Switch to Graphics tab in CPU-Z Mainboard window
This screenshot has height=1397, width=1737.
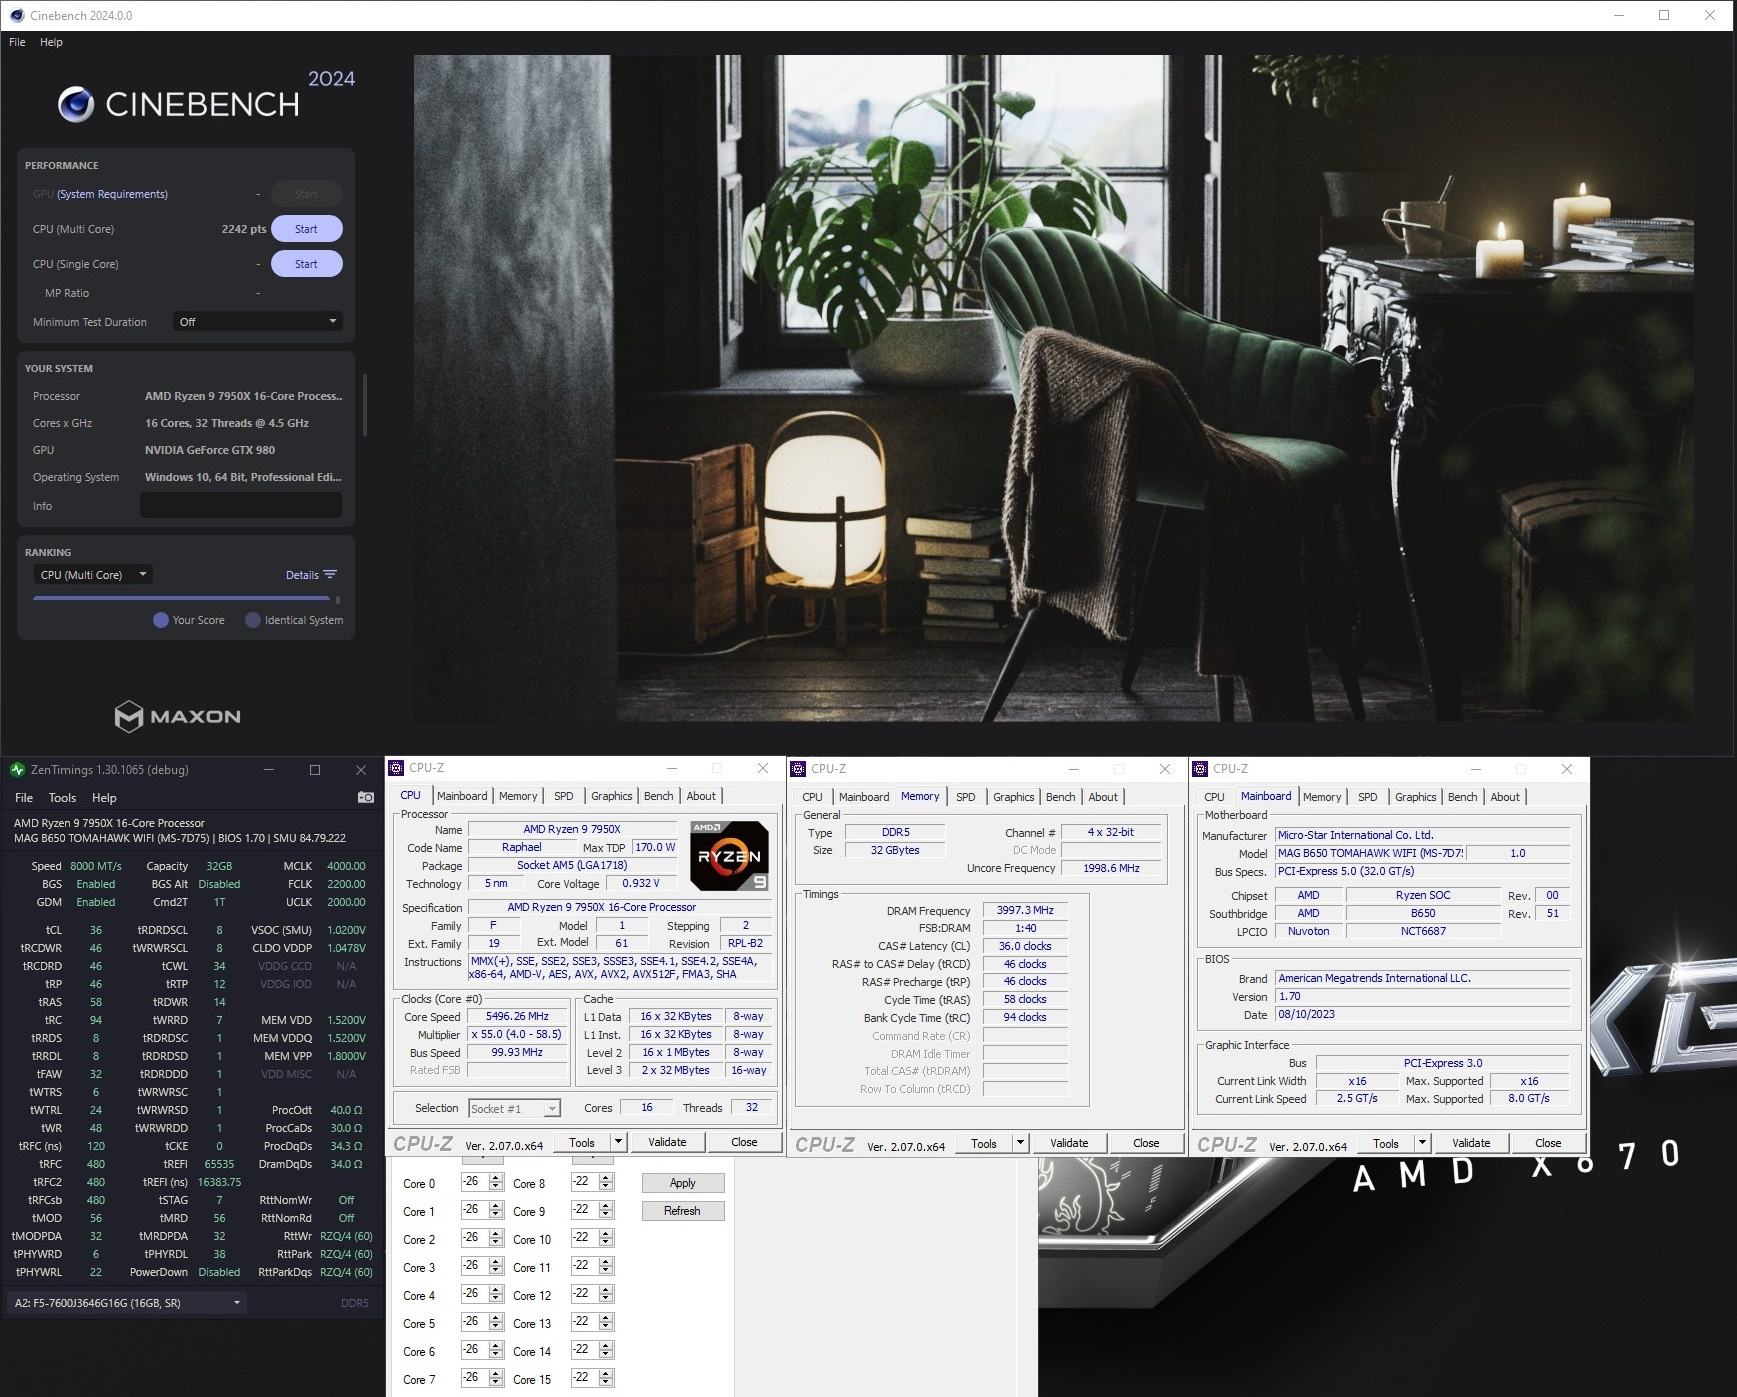1415,797
